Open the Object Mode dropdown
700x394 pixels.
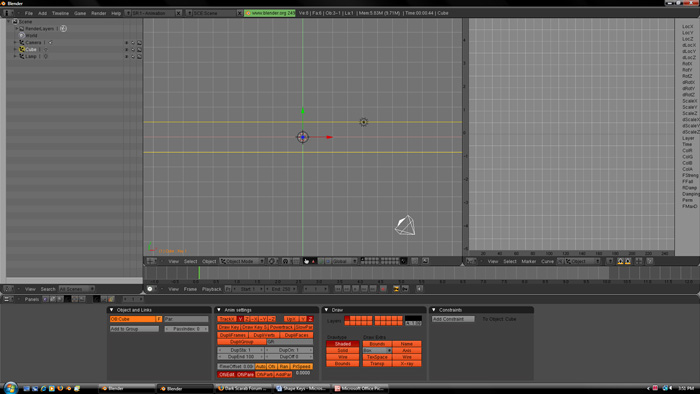point(242,261)
